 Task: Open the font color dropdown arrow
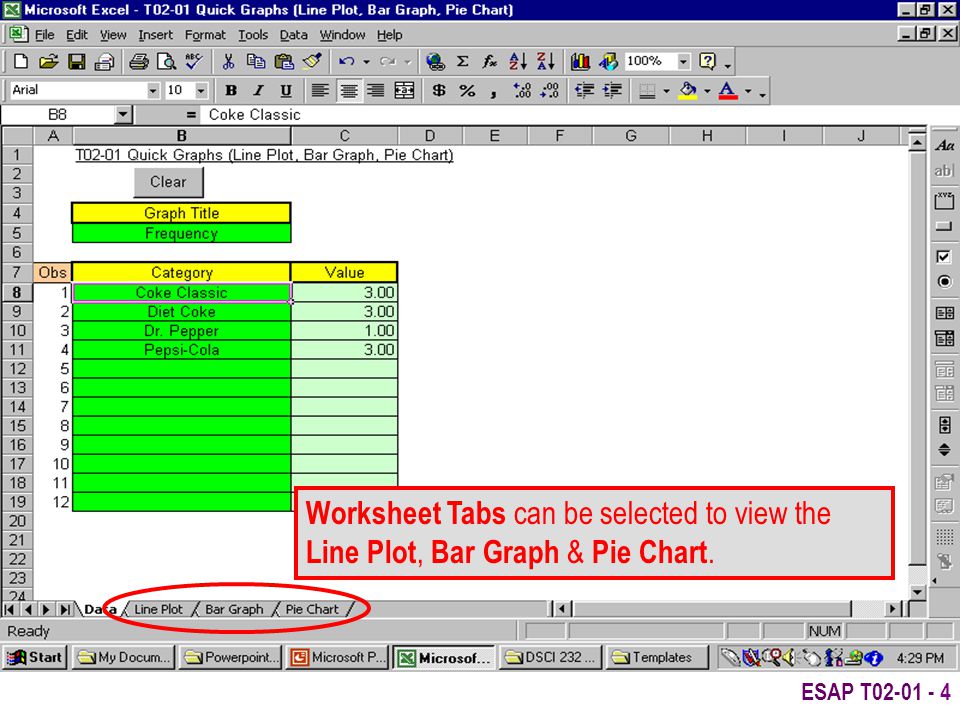coord(748,91)
